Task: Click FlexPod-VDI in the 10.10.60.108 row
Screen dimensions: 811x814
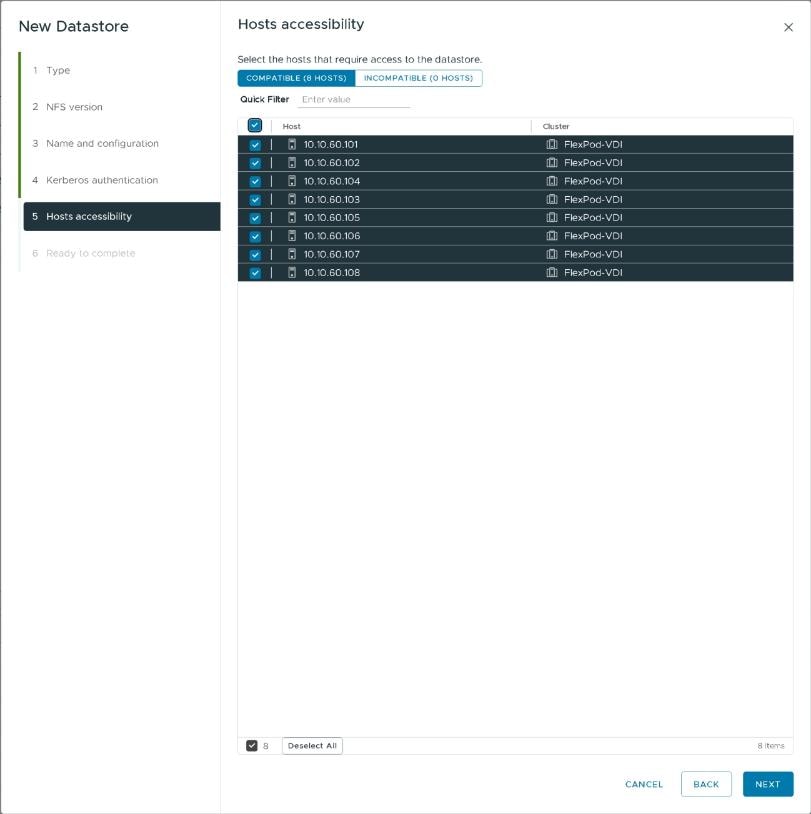Action: (593, 273)
